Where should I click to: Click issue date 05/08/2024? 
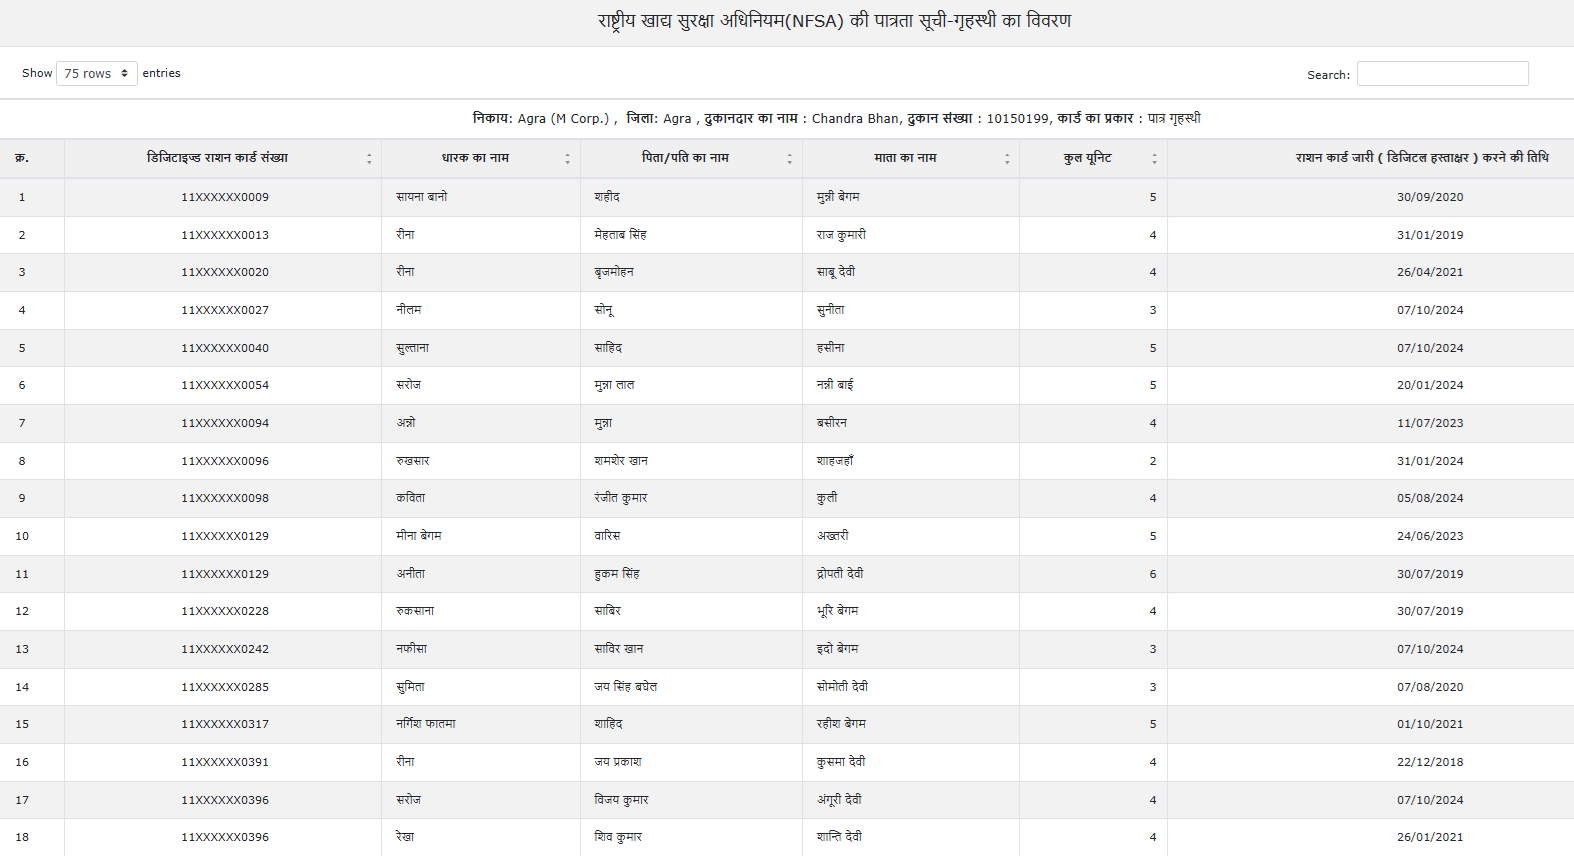tap(1430, 498)
